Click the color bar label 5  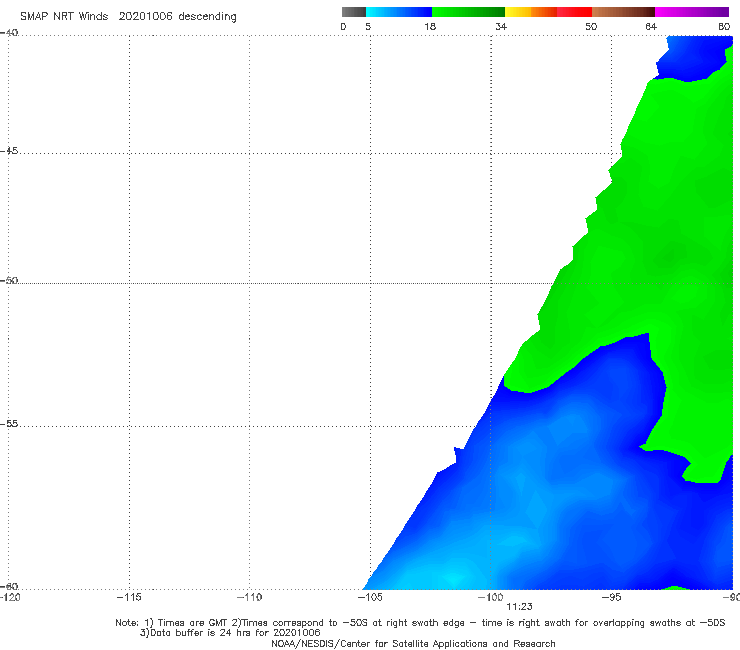368,27
